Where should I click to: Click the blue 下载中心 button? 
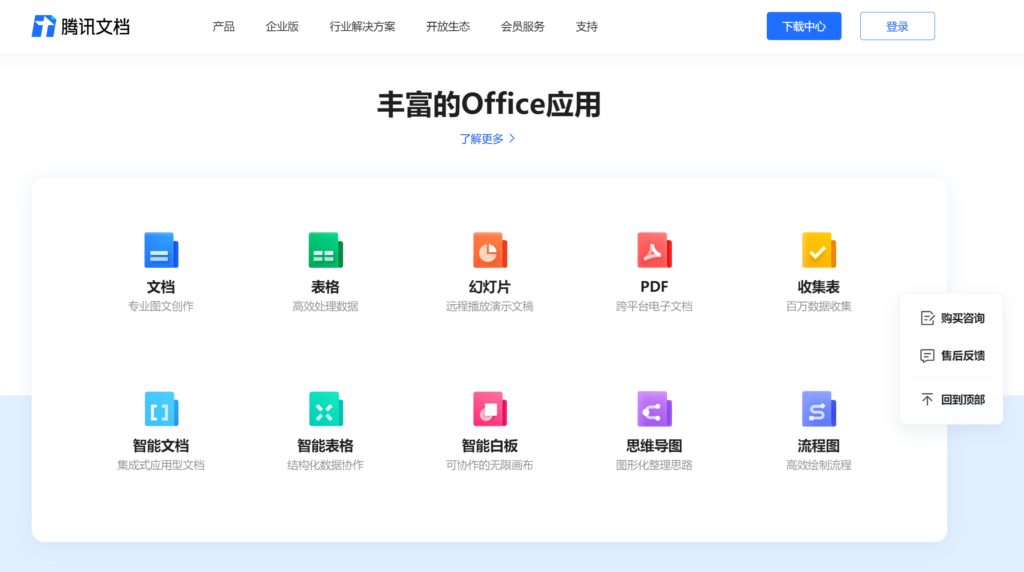coord(803,27)
